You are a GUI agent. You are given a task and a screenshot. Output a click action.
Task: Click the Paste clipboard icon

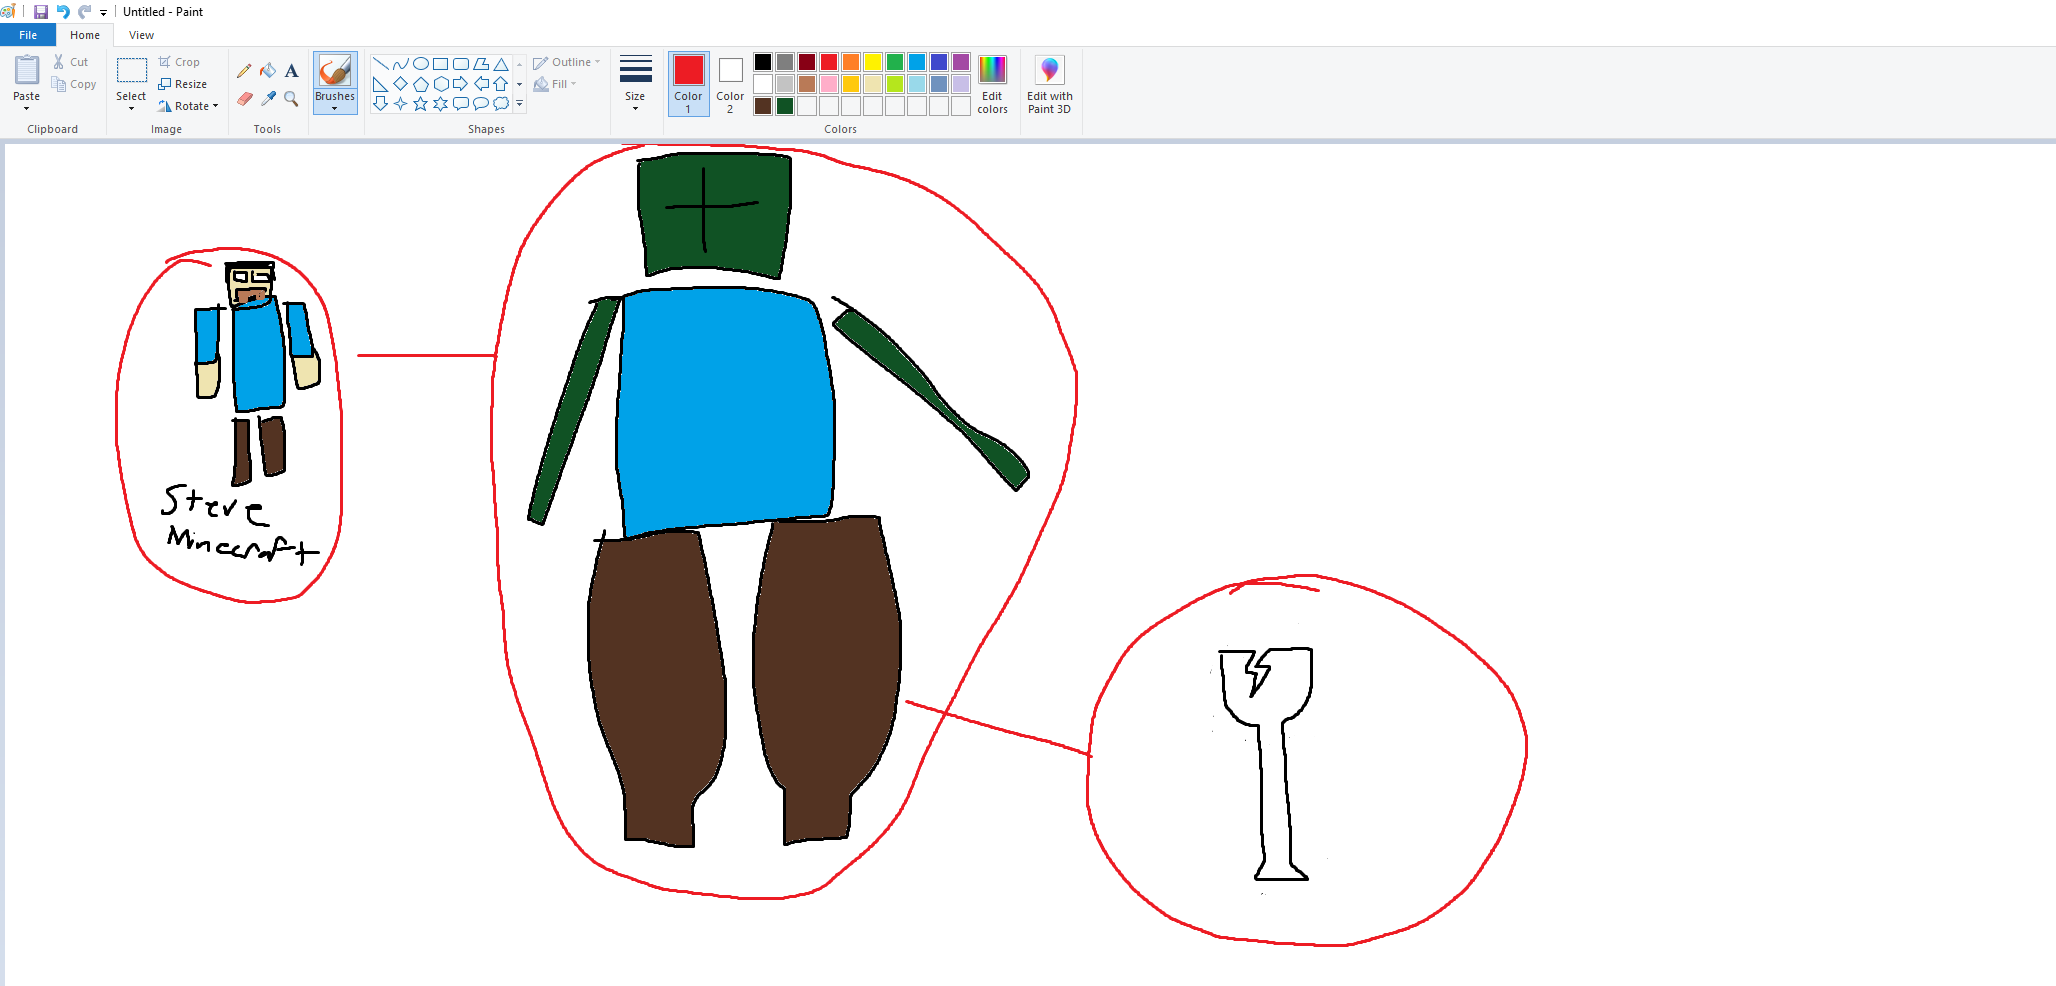[x=27, y=70]
